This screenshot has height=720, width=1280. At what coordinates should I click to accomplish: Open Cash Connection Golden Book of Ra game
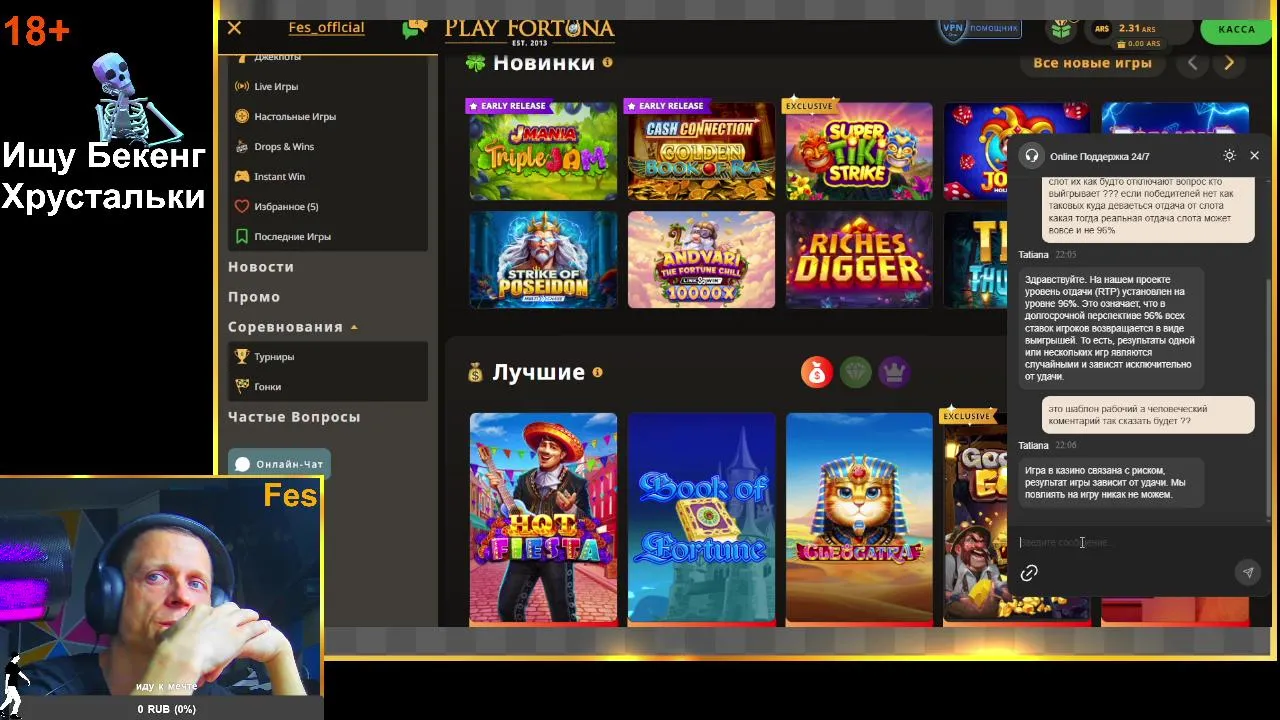pos(701,151)
